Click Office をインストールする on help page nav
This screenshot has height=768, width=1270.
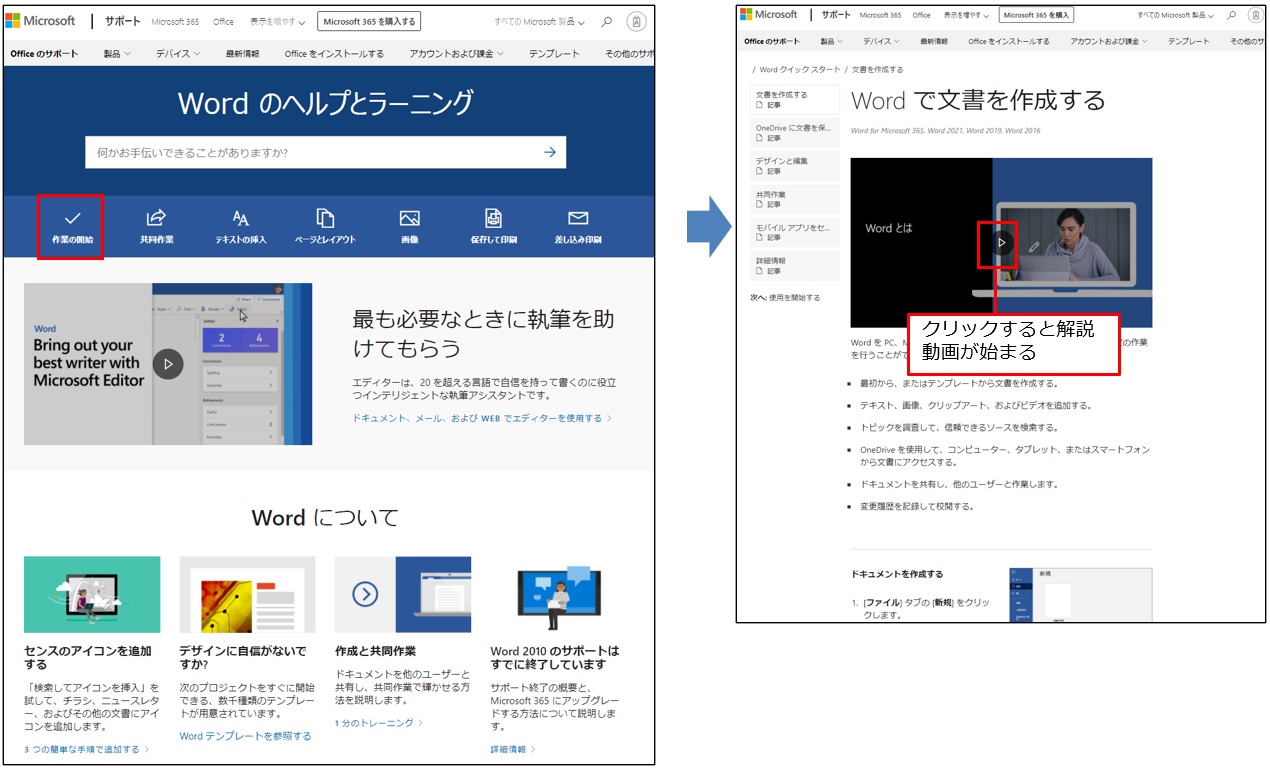[334, 53]
